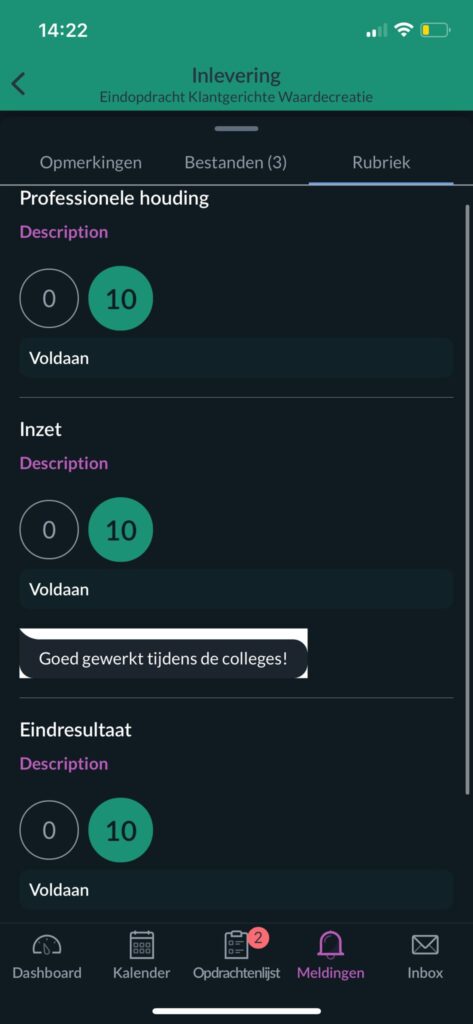Open the Kalender calendar icon
The image size is (473, 1024).
(x=142, y=944)
